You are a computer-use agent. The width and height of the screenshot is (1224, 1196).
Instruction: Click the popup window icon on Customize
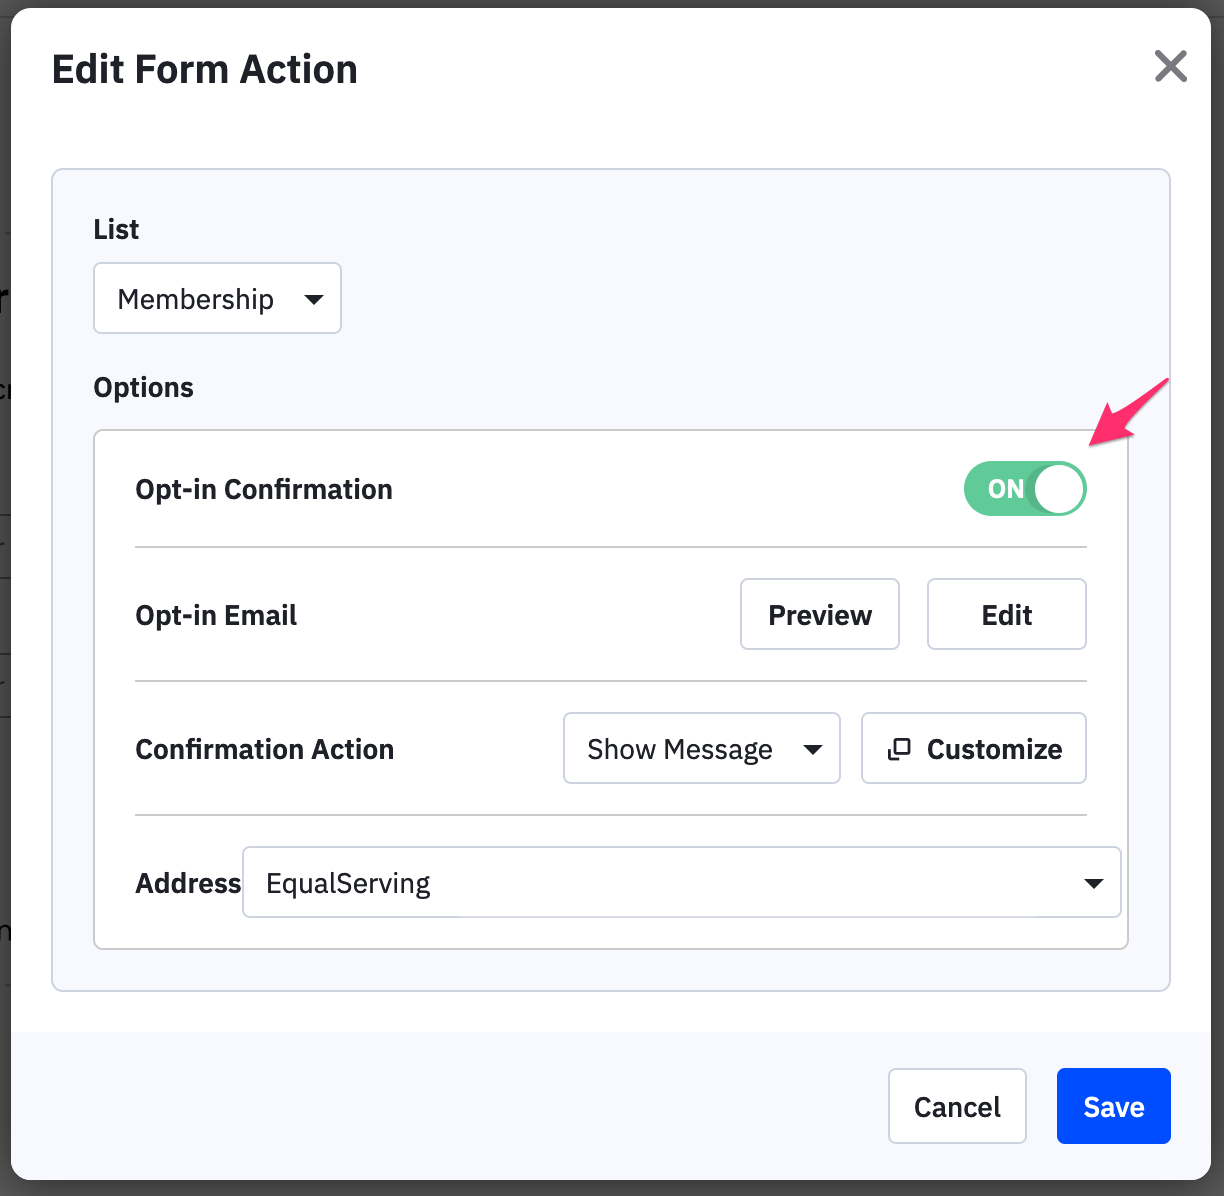(x=899, y=749)
